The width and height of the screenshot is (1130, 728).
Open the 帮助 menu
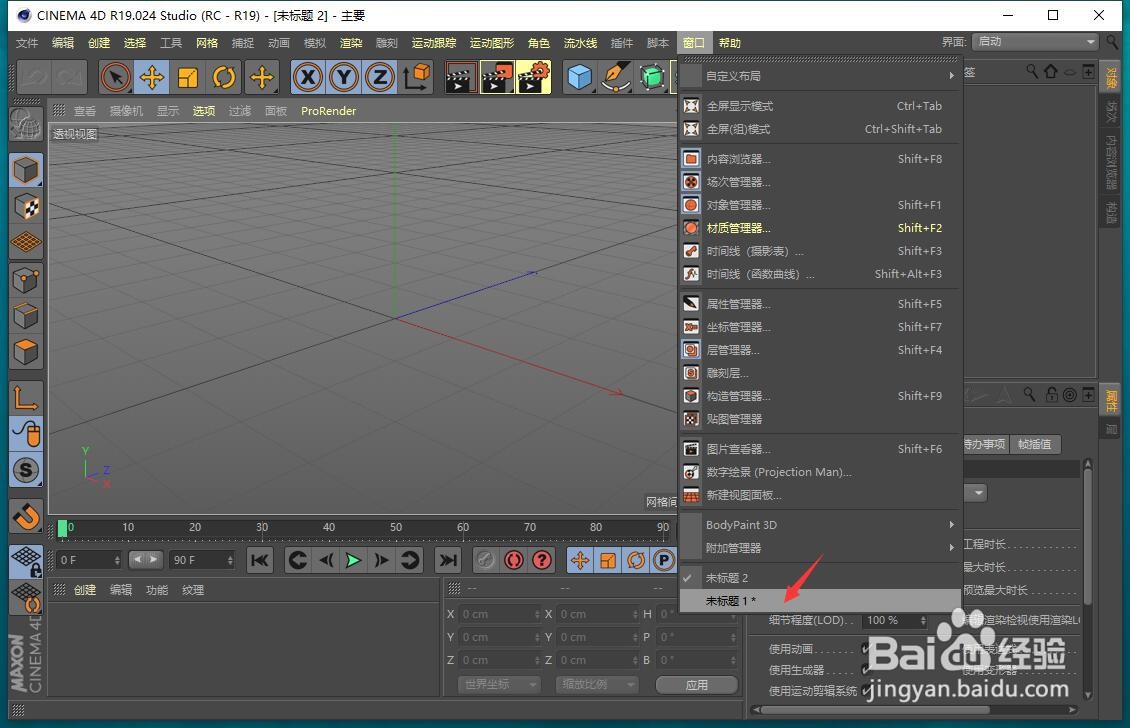click(729, 43)
